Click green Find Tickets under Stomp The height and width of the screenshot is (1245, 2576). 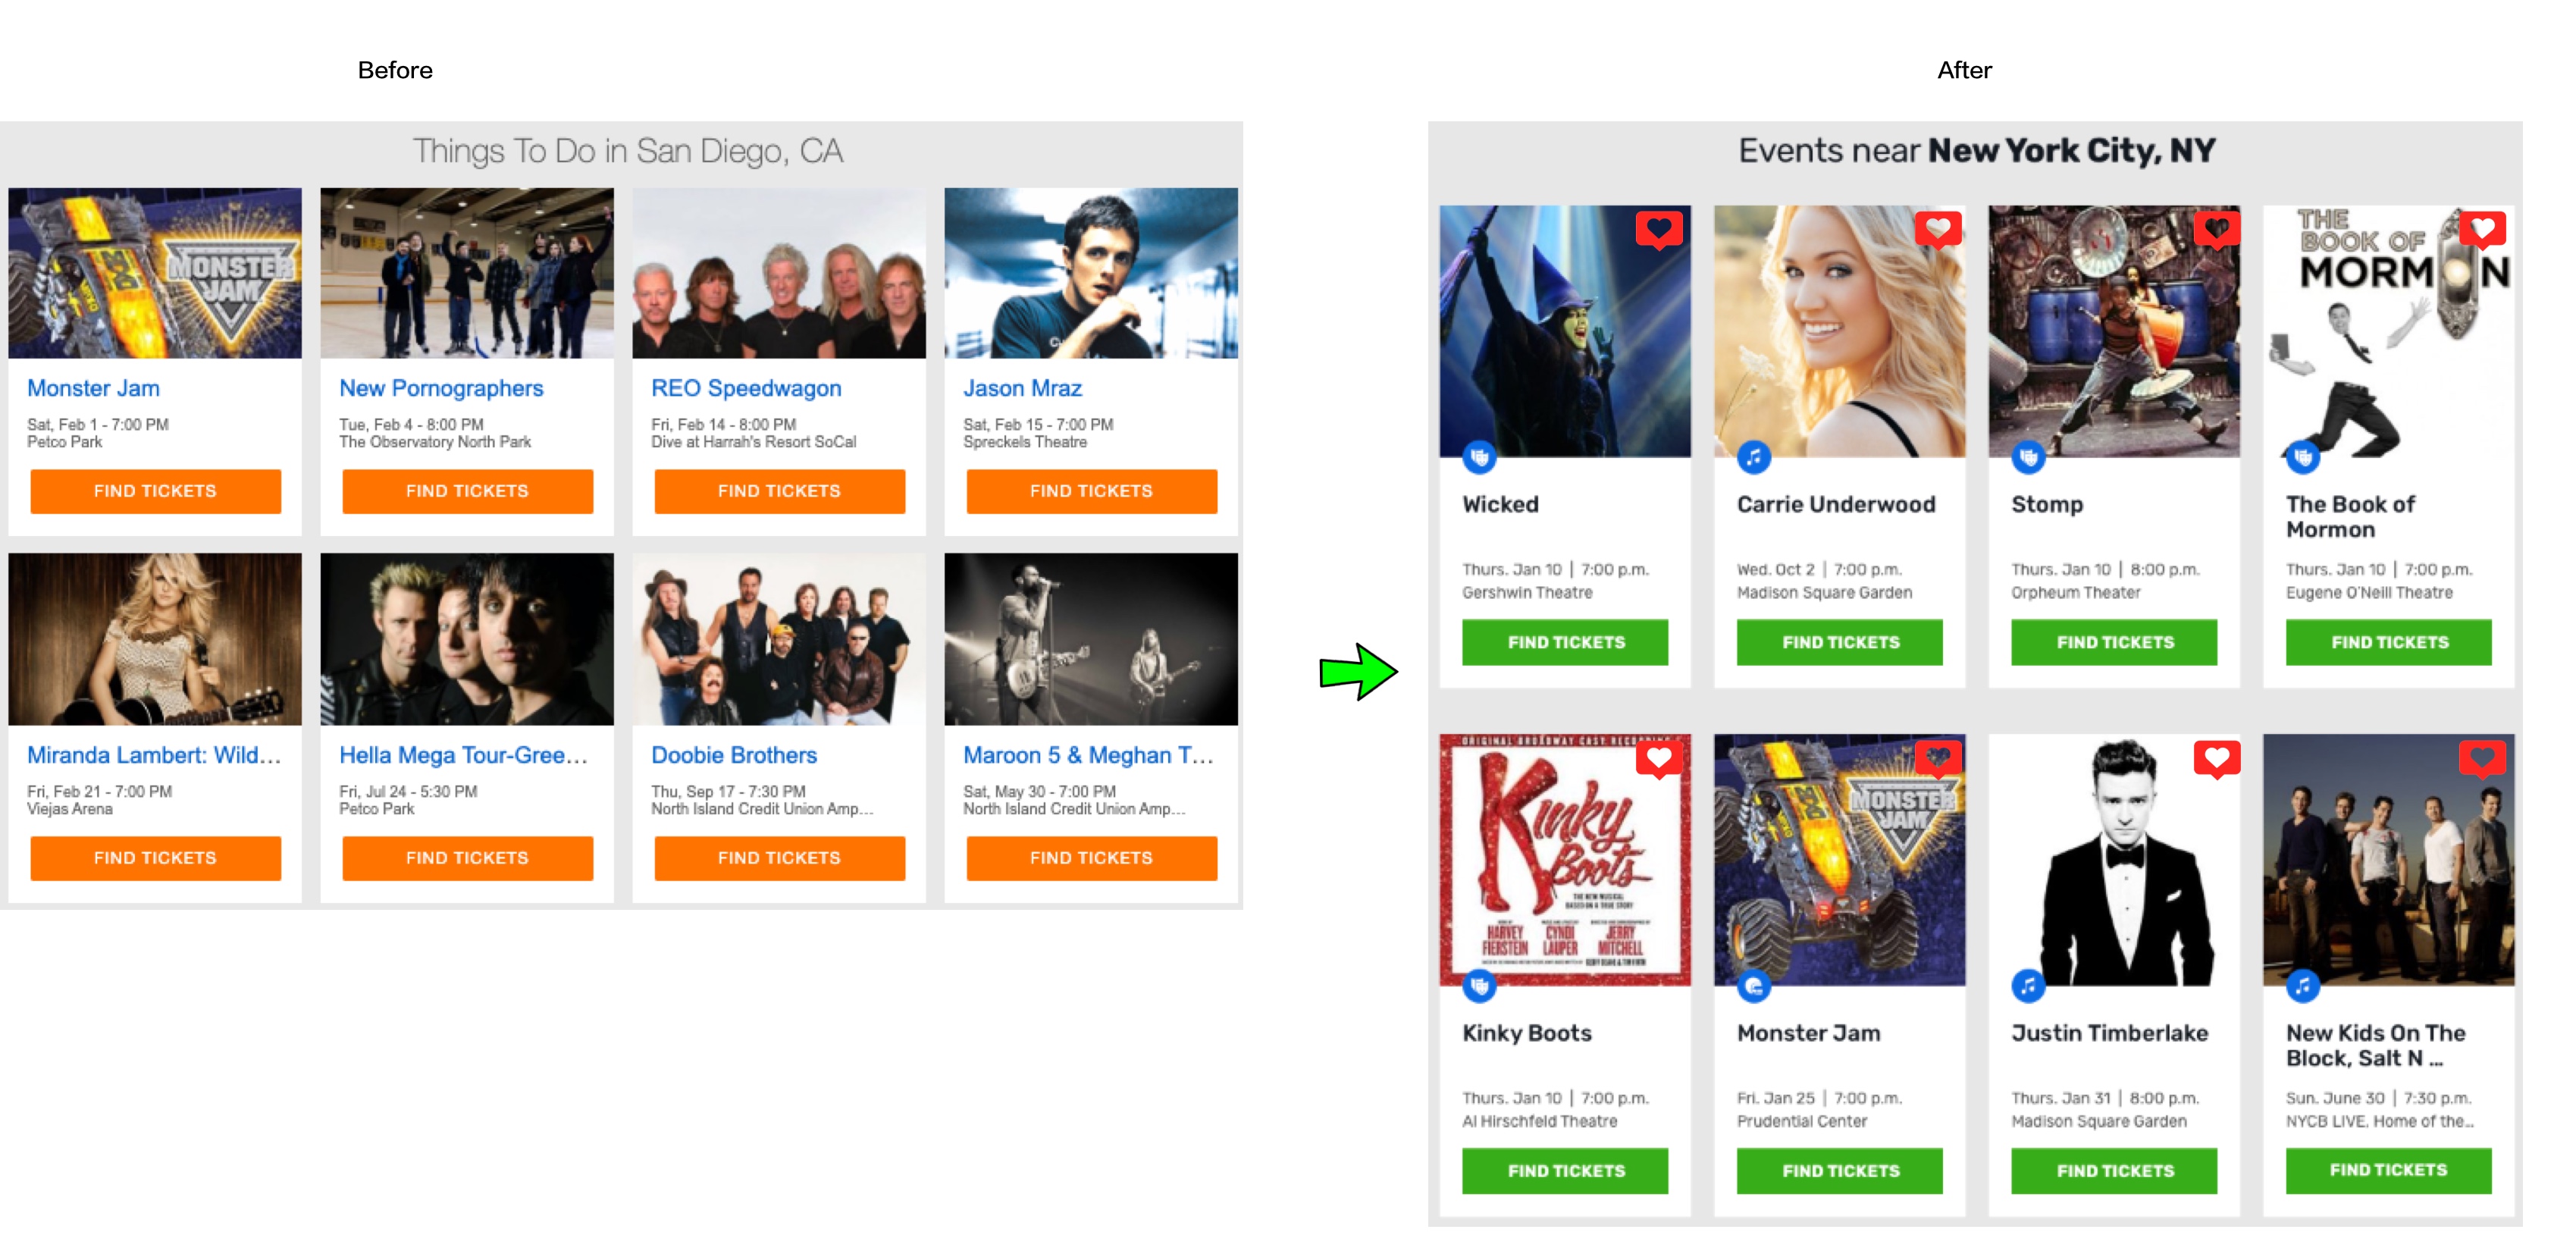pyautogui.click(x=2114, y=642)
